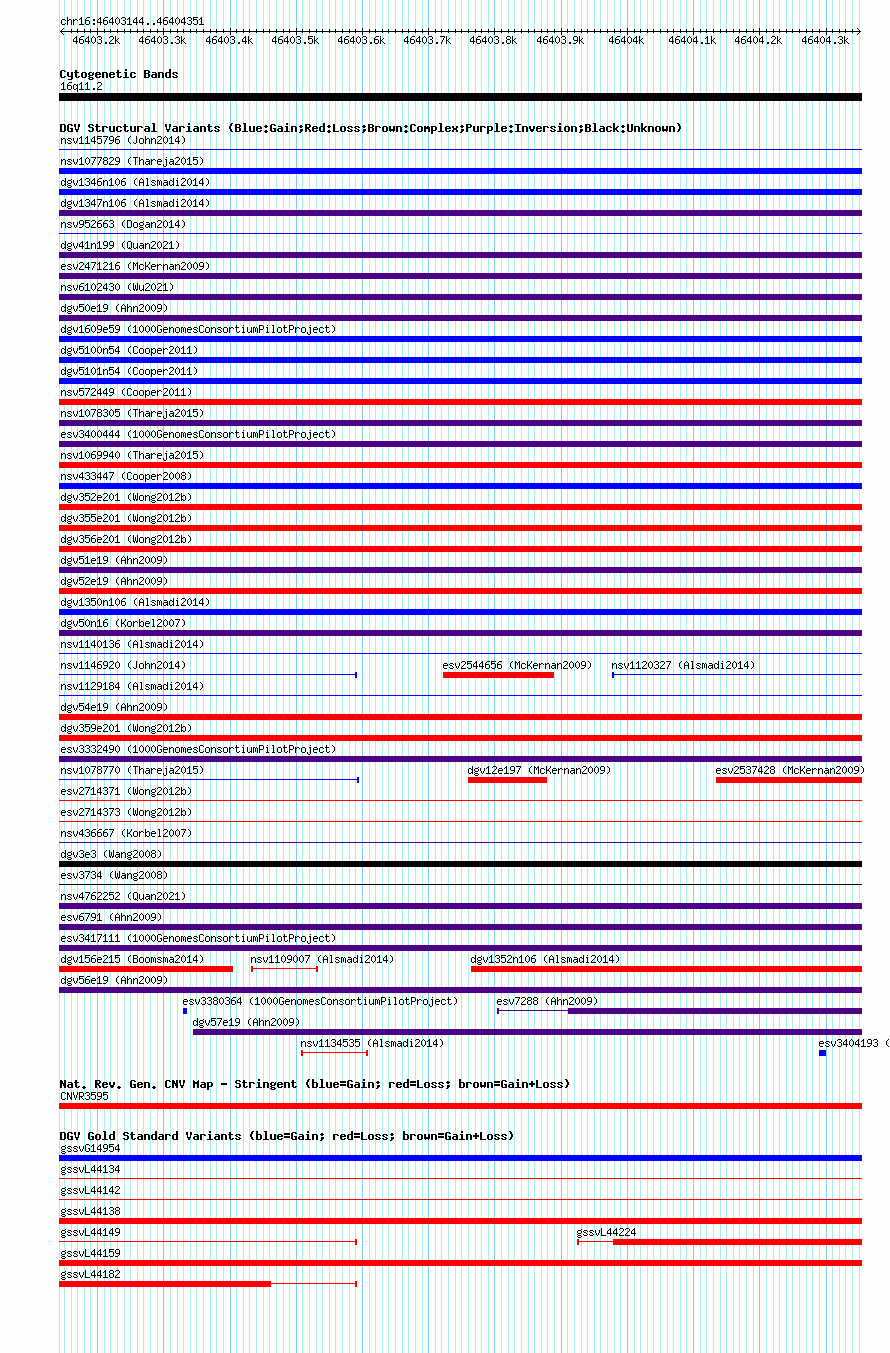This screenshot has height=1353, width=890.
Task: Select variant nsv1077829 (Thareja2015)
Action: [x=460, y=171]
